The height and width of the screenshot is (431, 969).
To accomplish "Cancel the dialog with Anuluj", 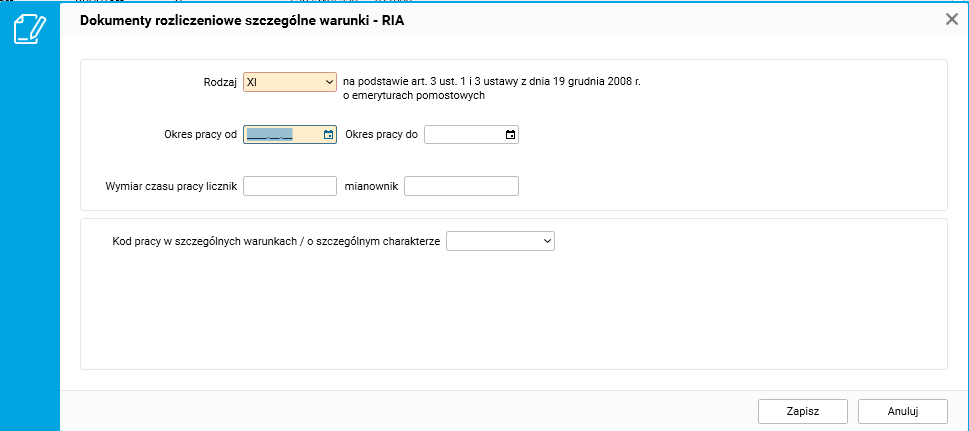I will 902,411.
